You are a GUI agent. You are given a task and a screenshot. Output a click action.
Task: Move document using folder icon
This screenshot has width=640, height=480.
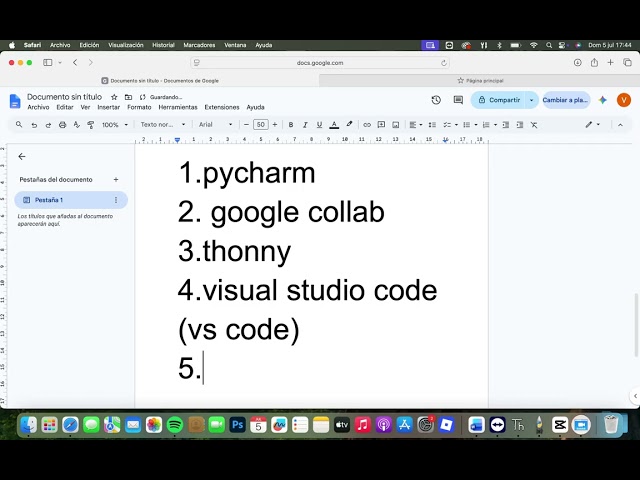pos(128,97)
